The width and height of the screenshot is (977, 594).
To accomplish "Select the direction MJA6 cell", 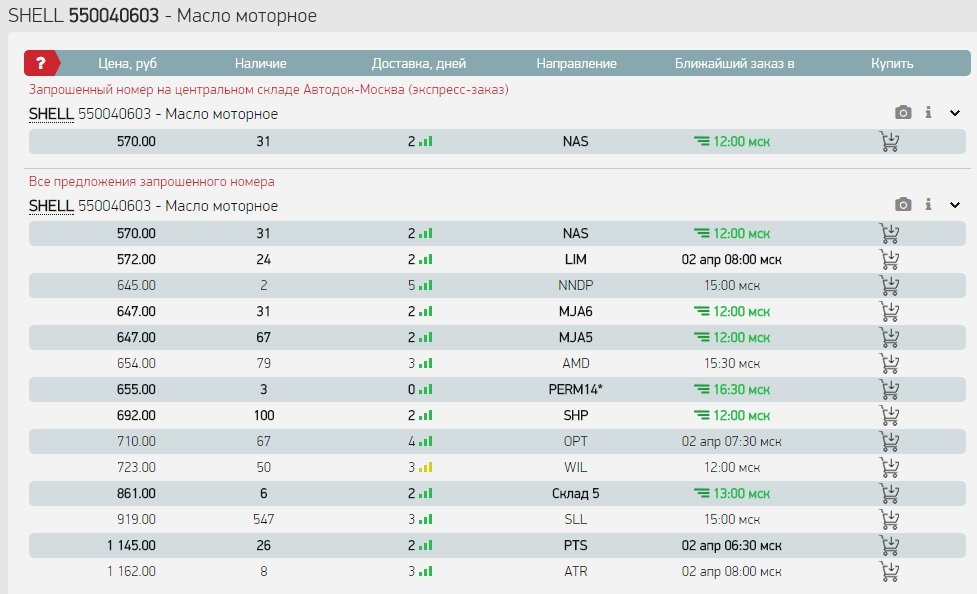I will pos(576,312).
